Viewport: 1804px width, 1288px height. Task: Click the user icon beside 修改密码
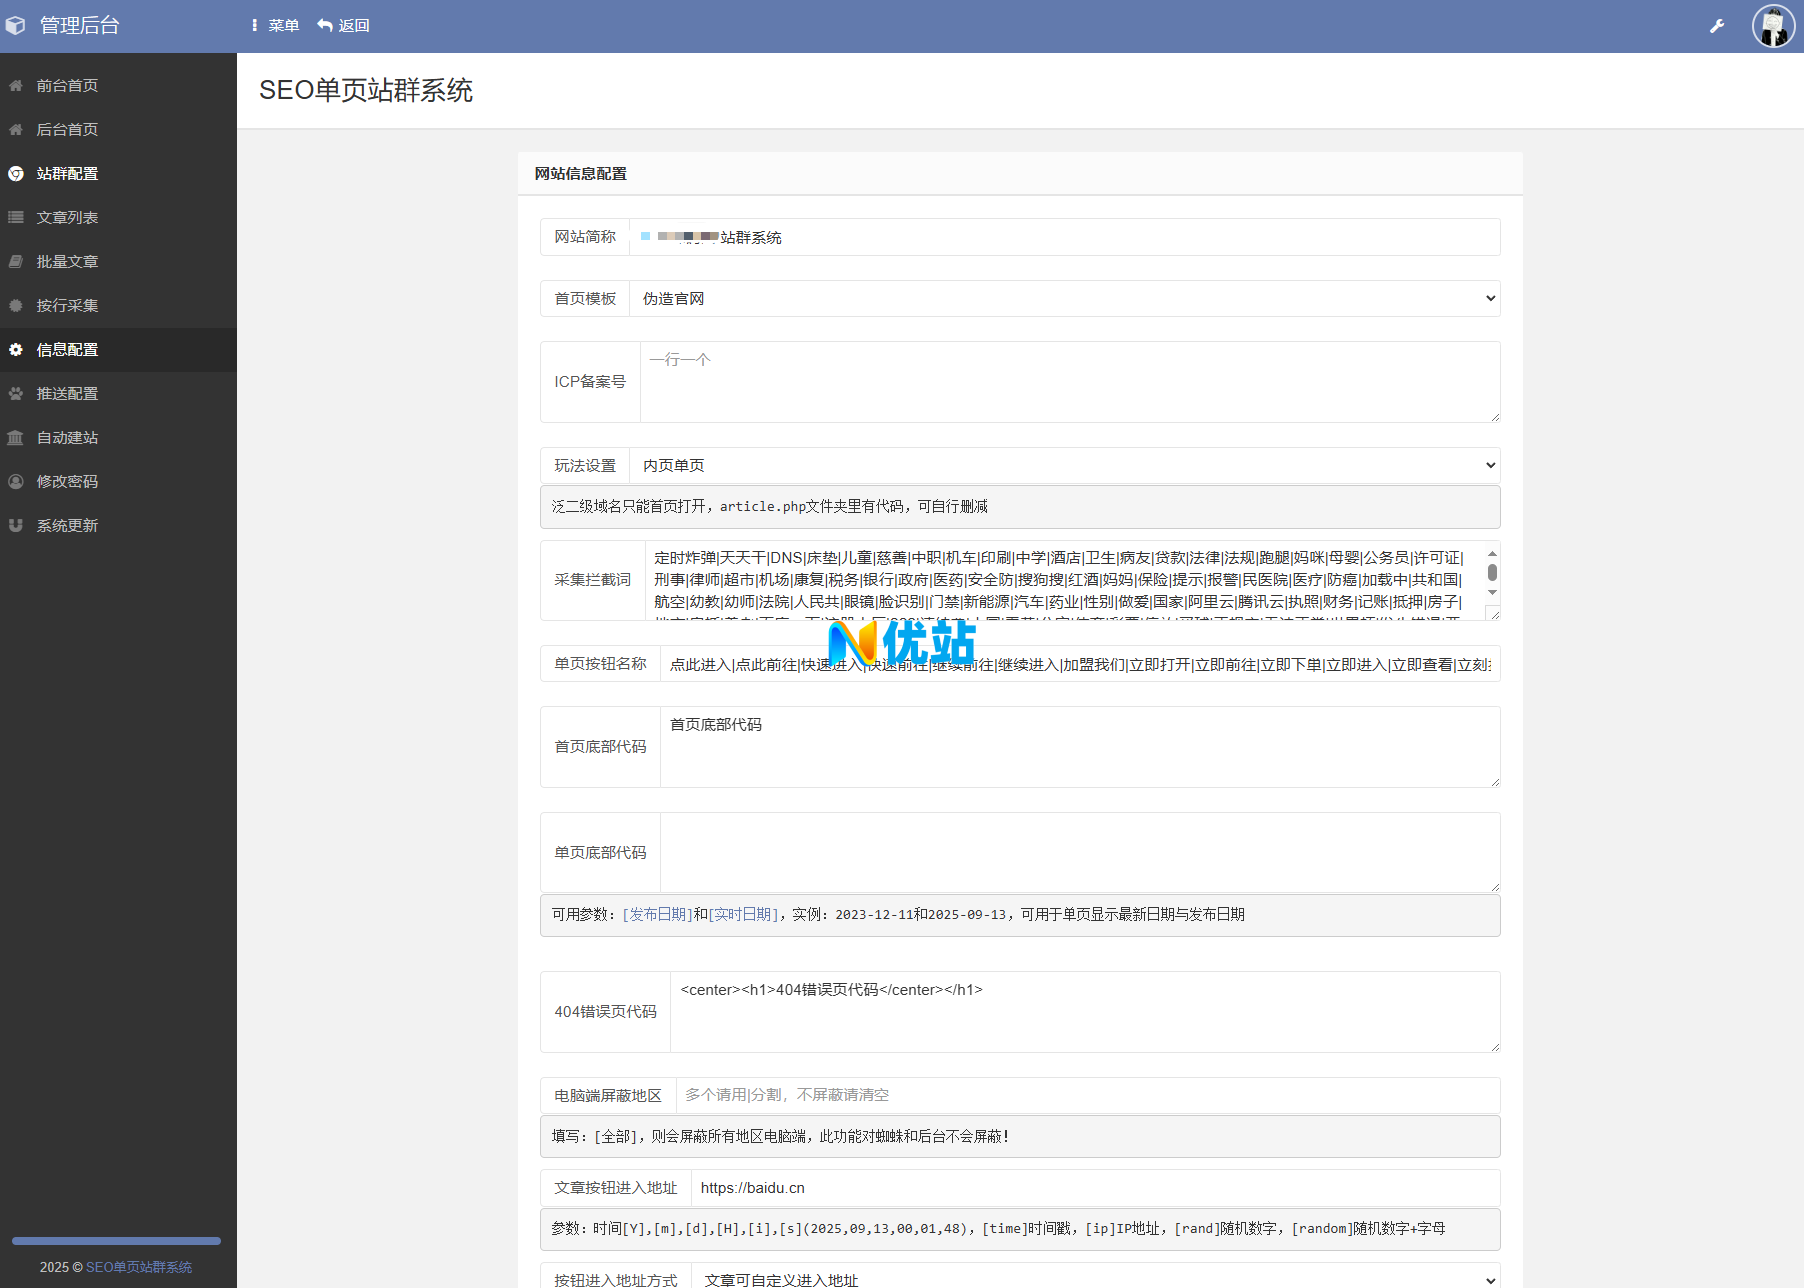pyautogui.click(x=16, y=482)
